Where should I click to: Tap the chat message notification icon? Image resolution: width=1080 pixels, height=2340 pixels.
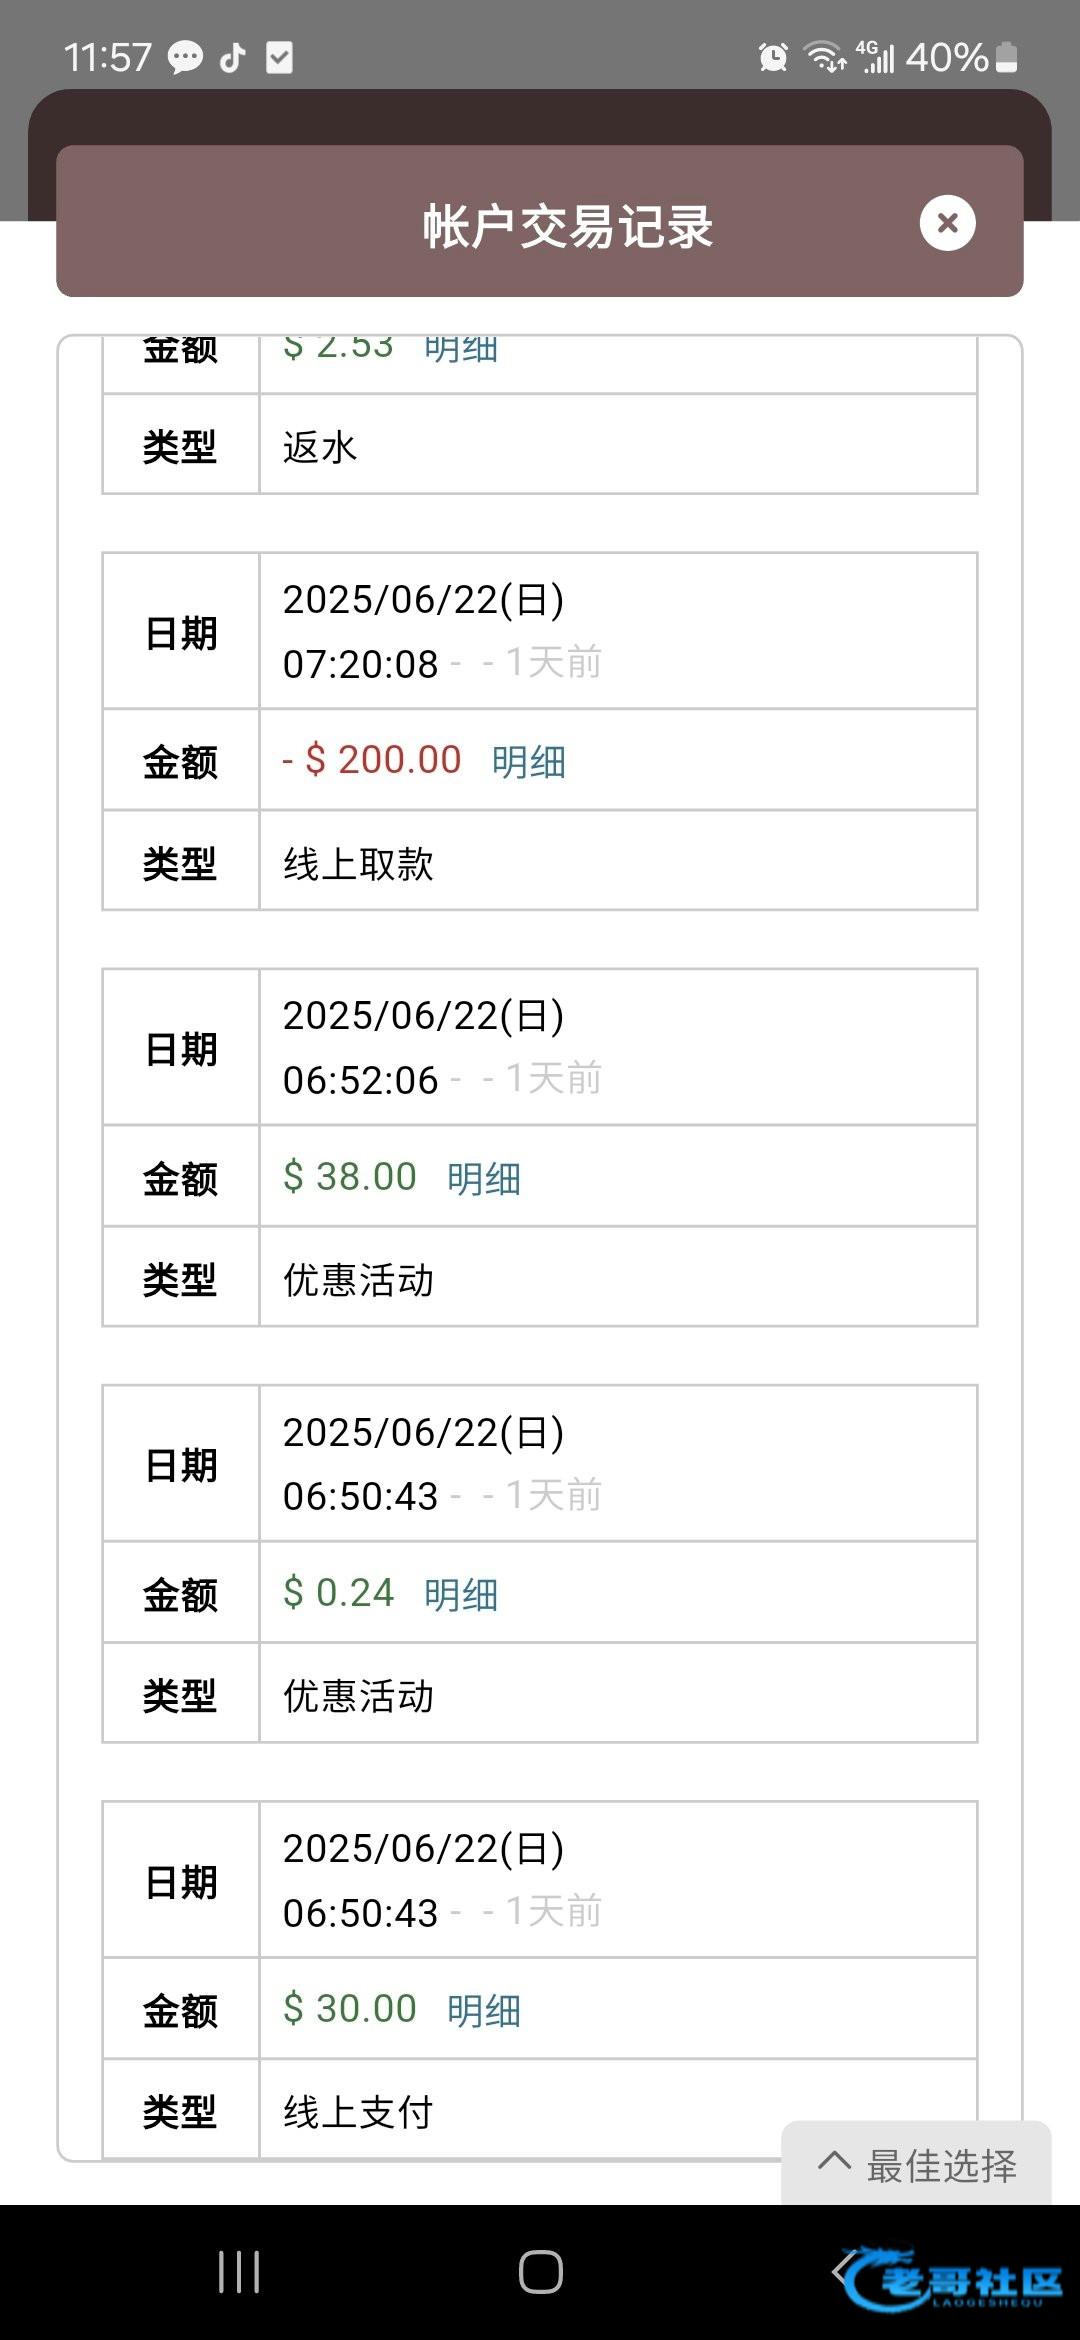(185, 57)
